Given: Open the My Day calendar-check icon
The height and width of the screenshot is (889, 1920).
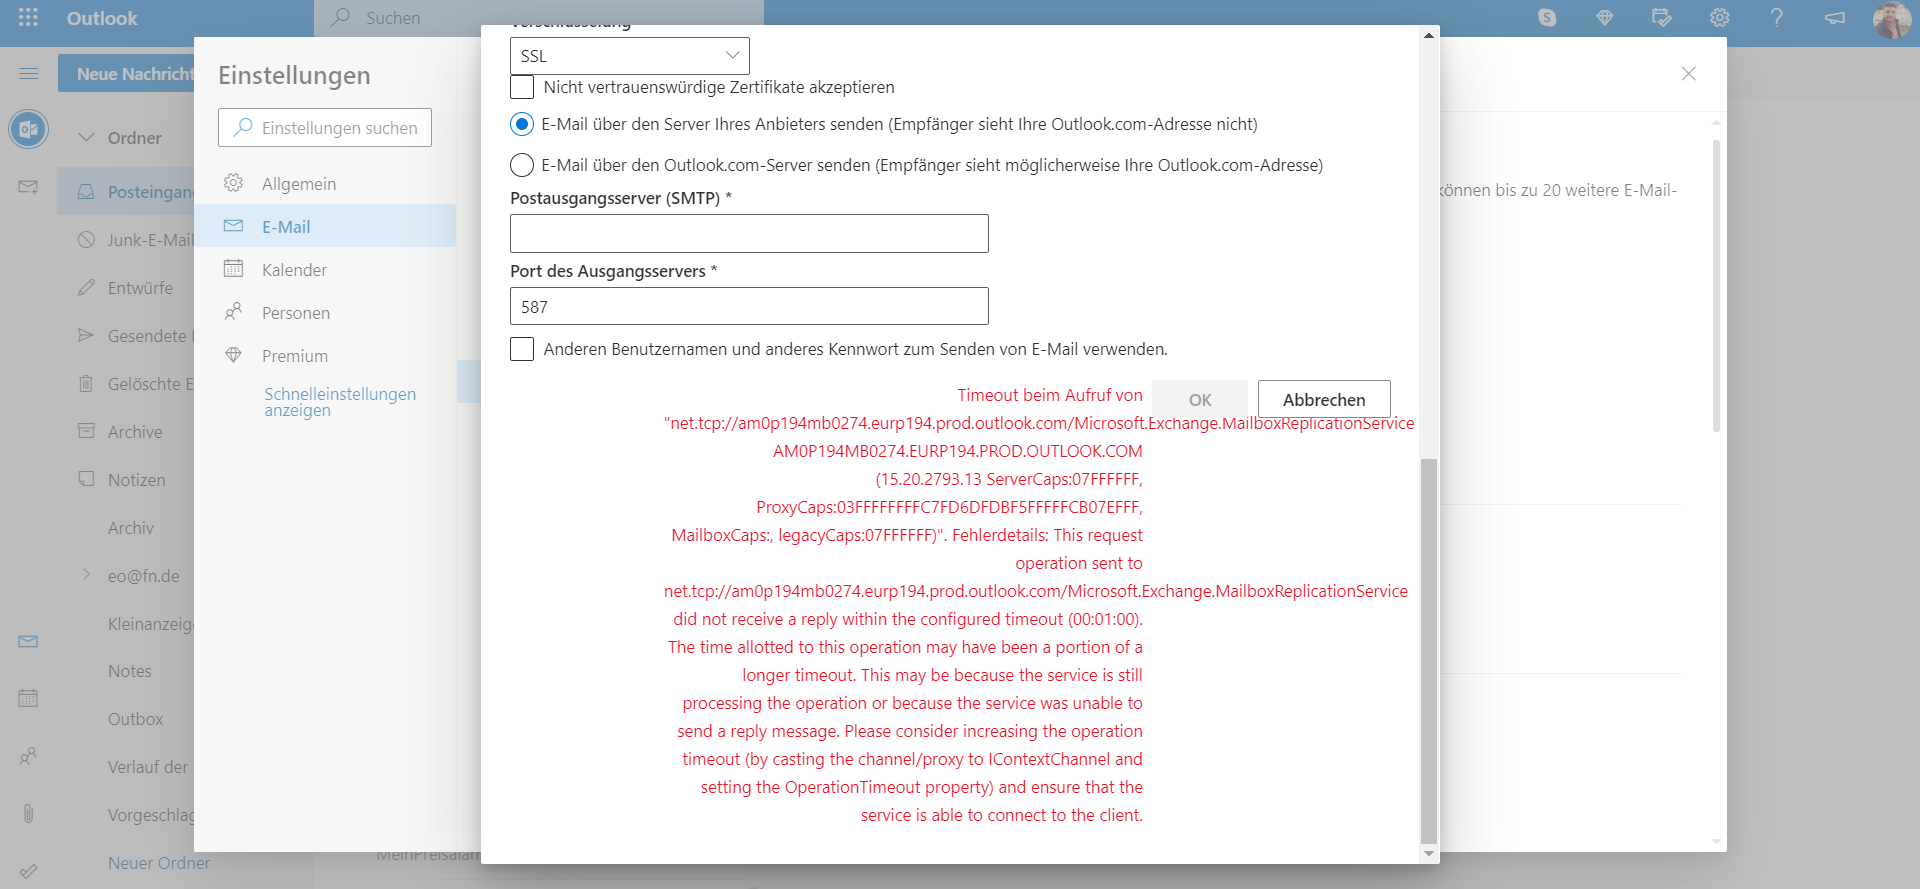Looking at the screenshot, I should (1662, 18).
